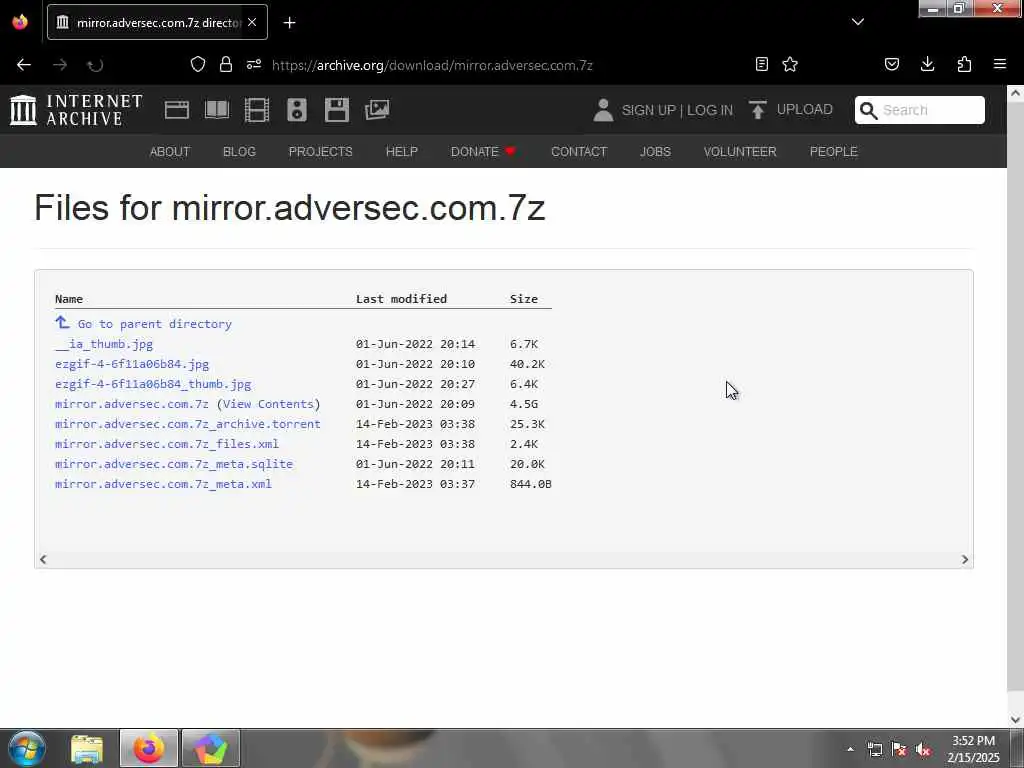The image size is (1024, 768).
Task: Close the mirror.adversec.com.7z tab
Action: 252,22
